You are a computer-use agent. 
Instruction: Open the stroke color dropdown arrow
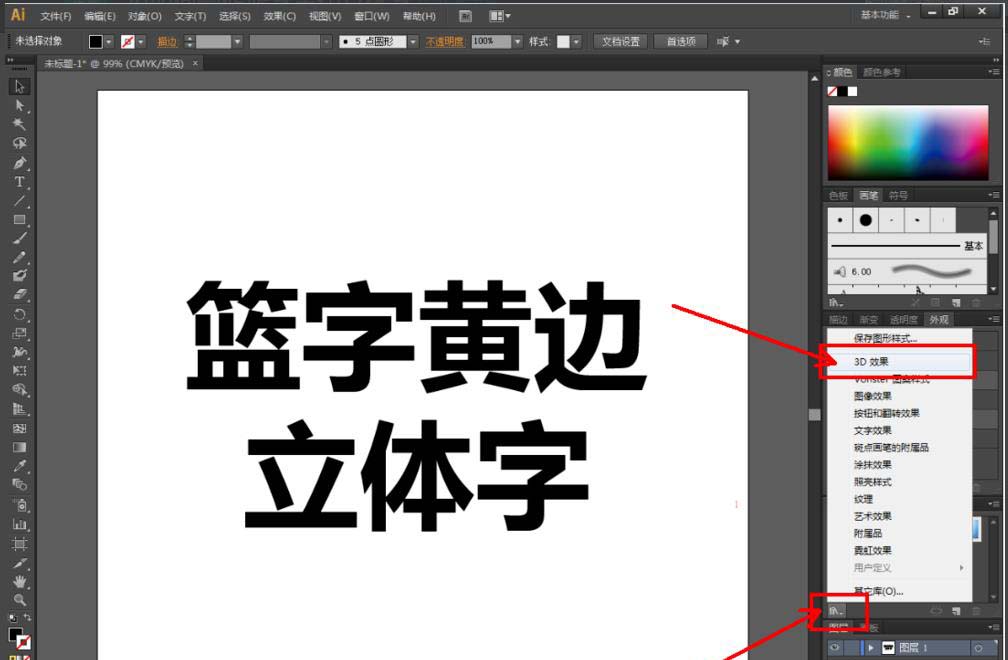pyautogui.click(x=141, y=42)
